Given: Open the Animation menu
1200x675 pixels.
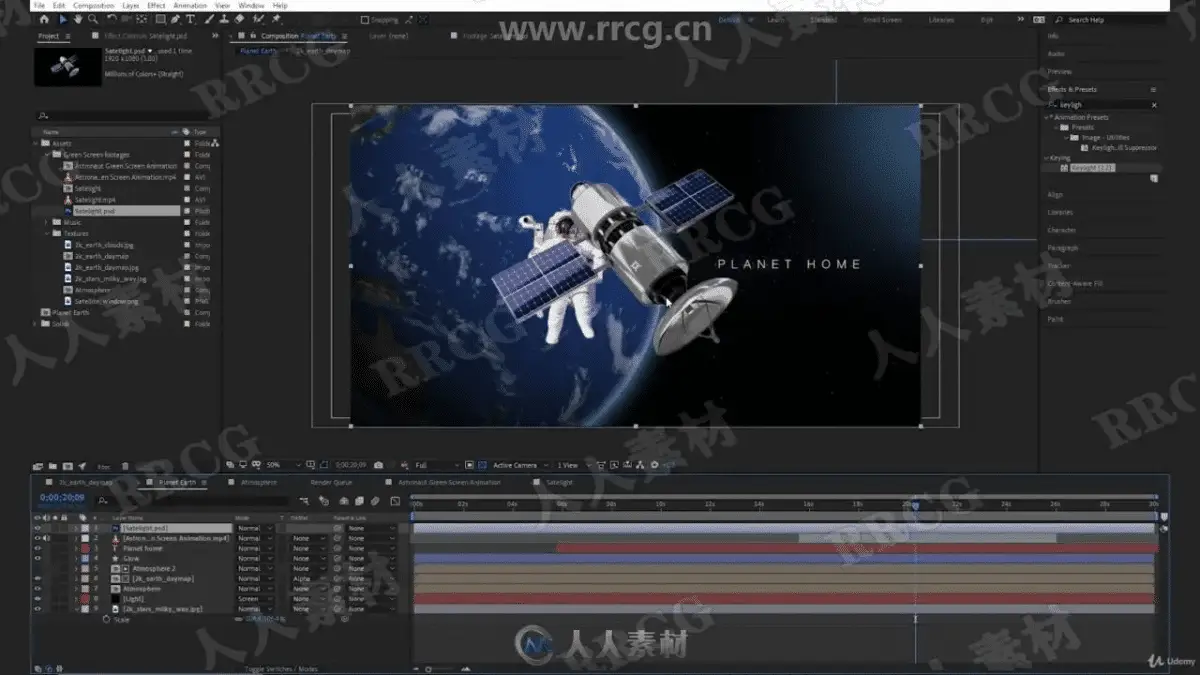Looking at the screenshot, I should pos(190,5).
